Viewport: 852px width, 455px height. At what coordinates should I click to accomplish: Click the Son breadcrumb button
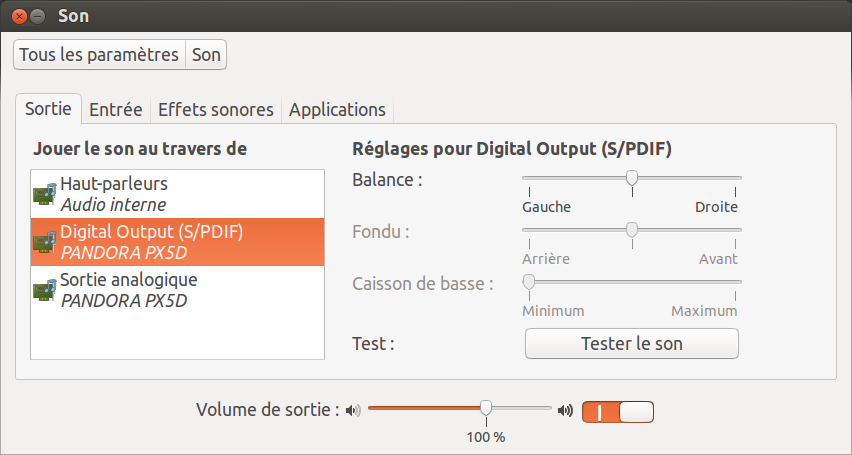coord(206,55)
